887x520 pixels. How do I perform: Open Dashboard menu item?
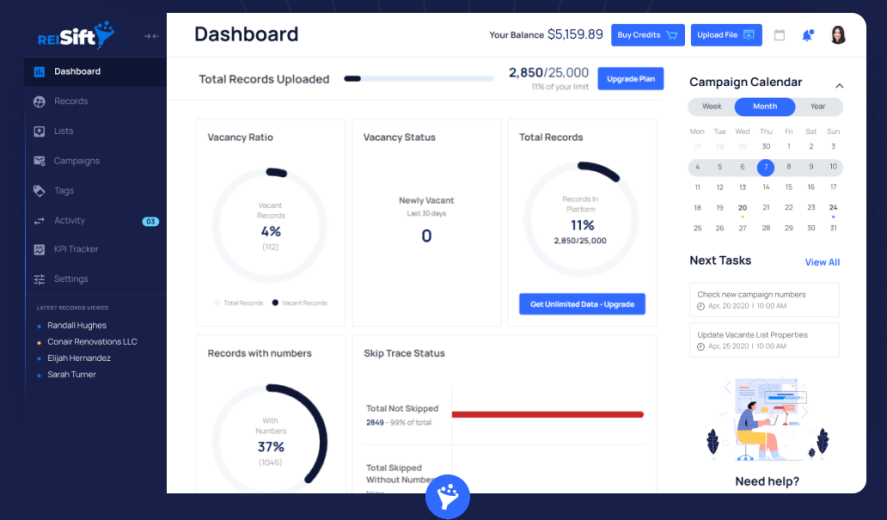pyautogui.click(x=96, y=72)
